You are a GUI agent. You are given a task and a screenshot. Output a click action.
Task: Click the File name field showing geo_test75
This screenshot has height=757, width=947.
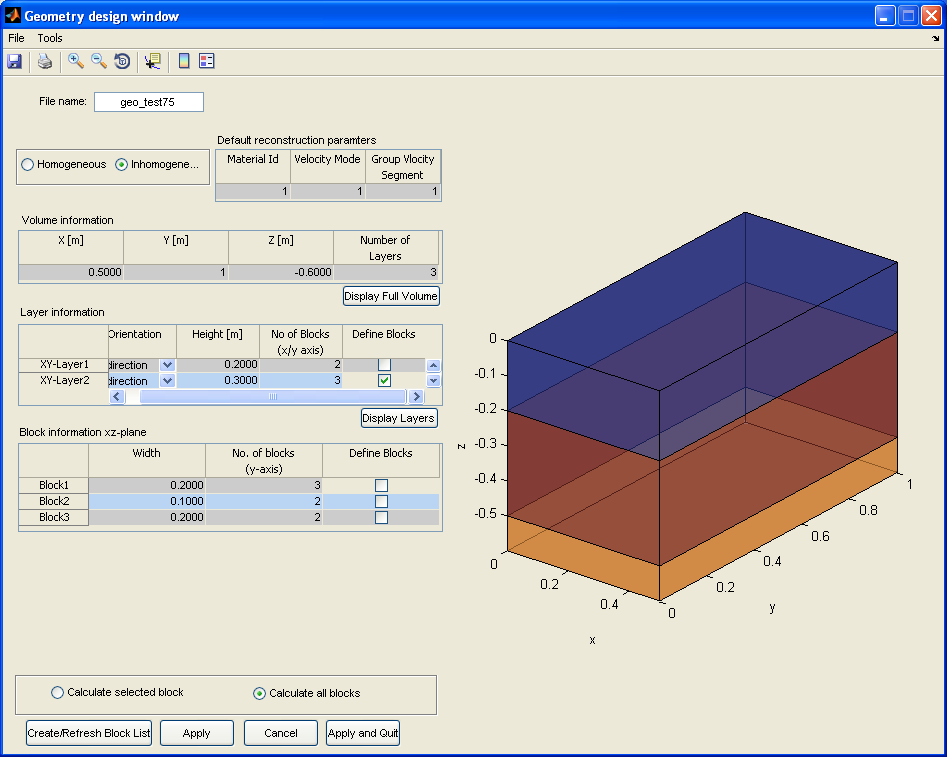(149, 102)
